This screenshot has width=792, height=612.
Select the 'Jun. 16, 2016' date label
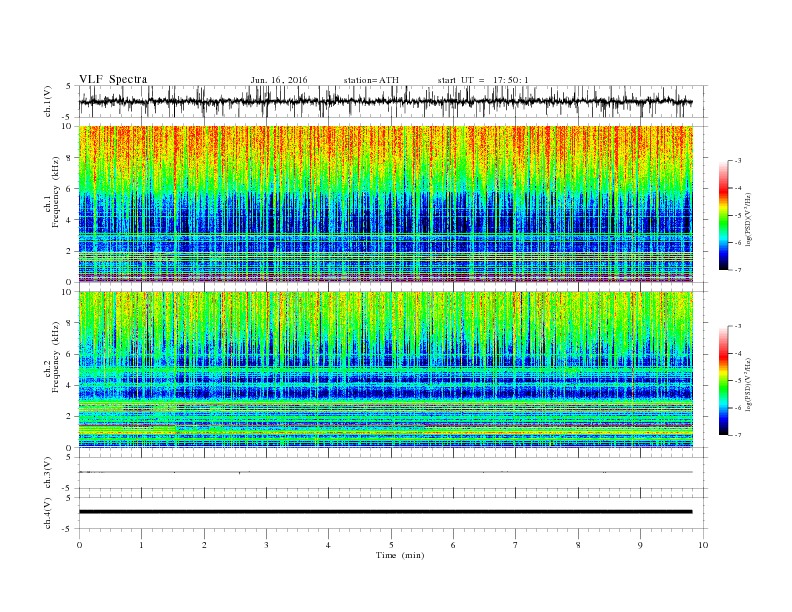[x=279, y=80]
